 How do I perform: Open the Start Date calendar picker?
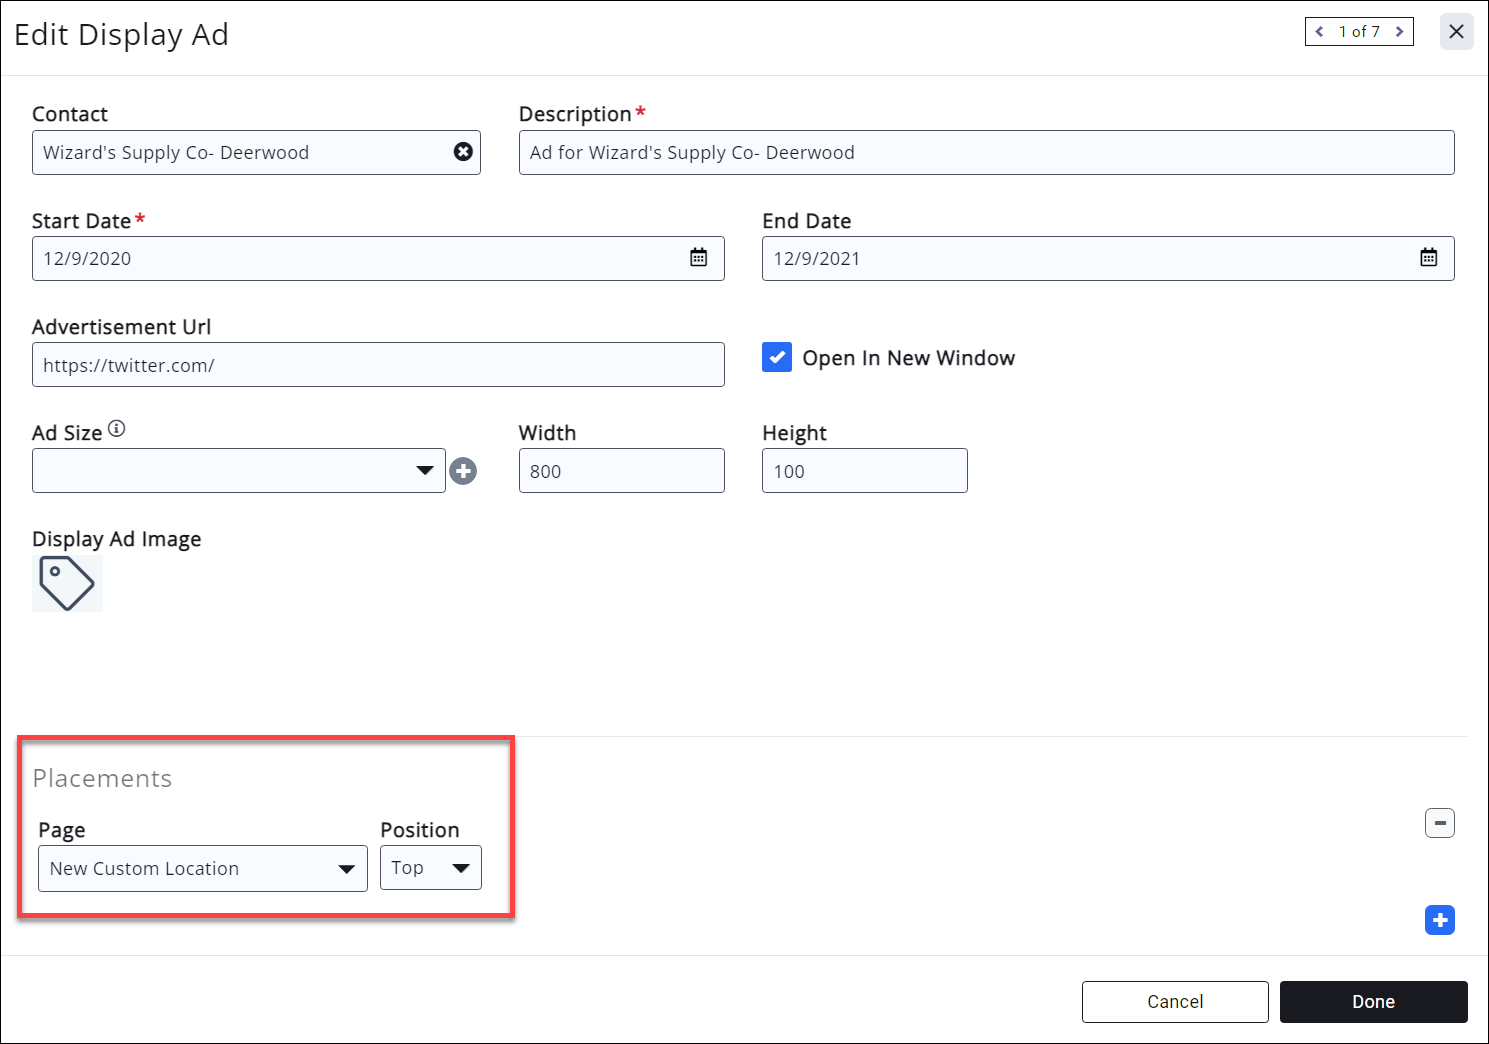(x=698, y=258)
